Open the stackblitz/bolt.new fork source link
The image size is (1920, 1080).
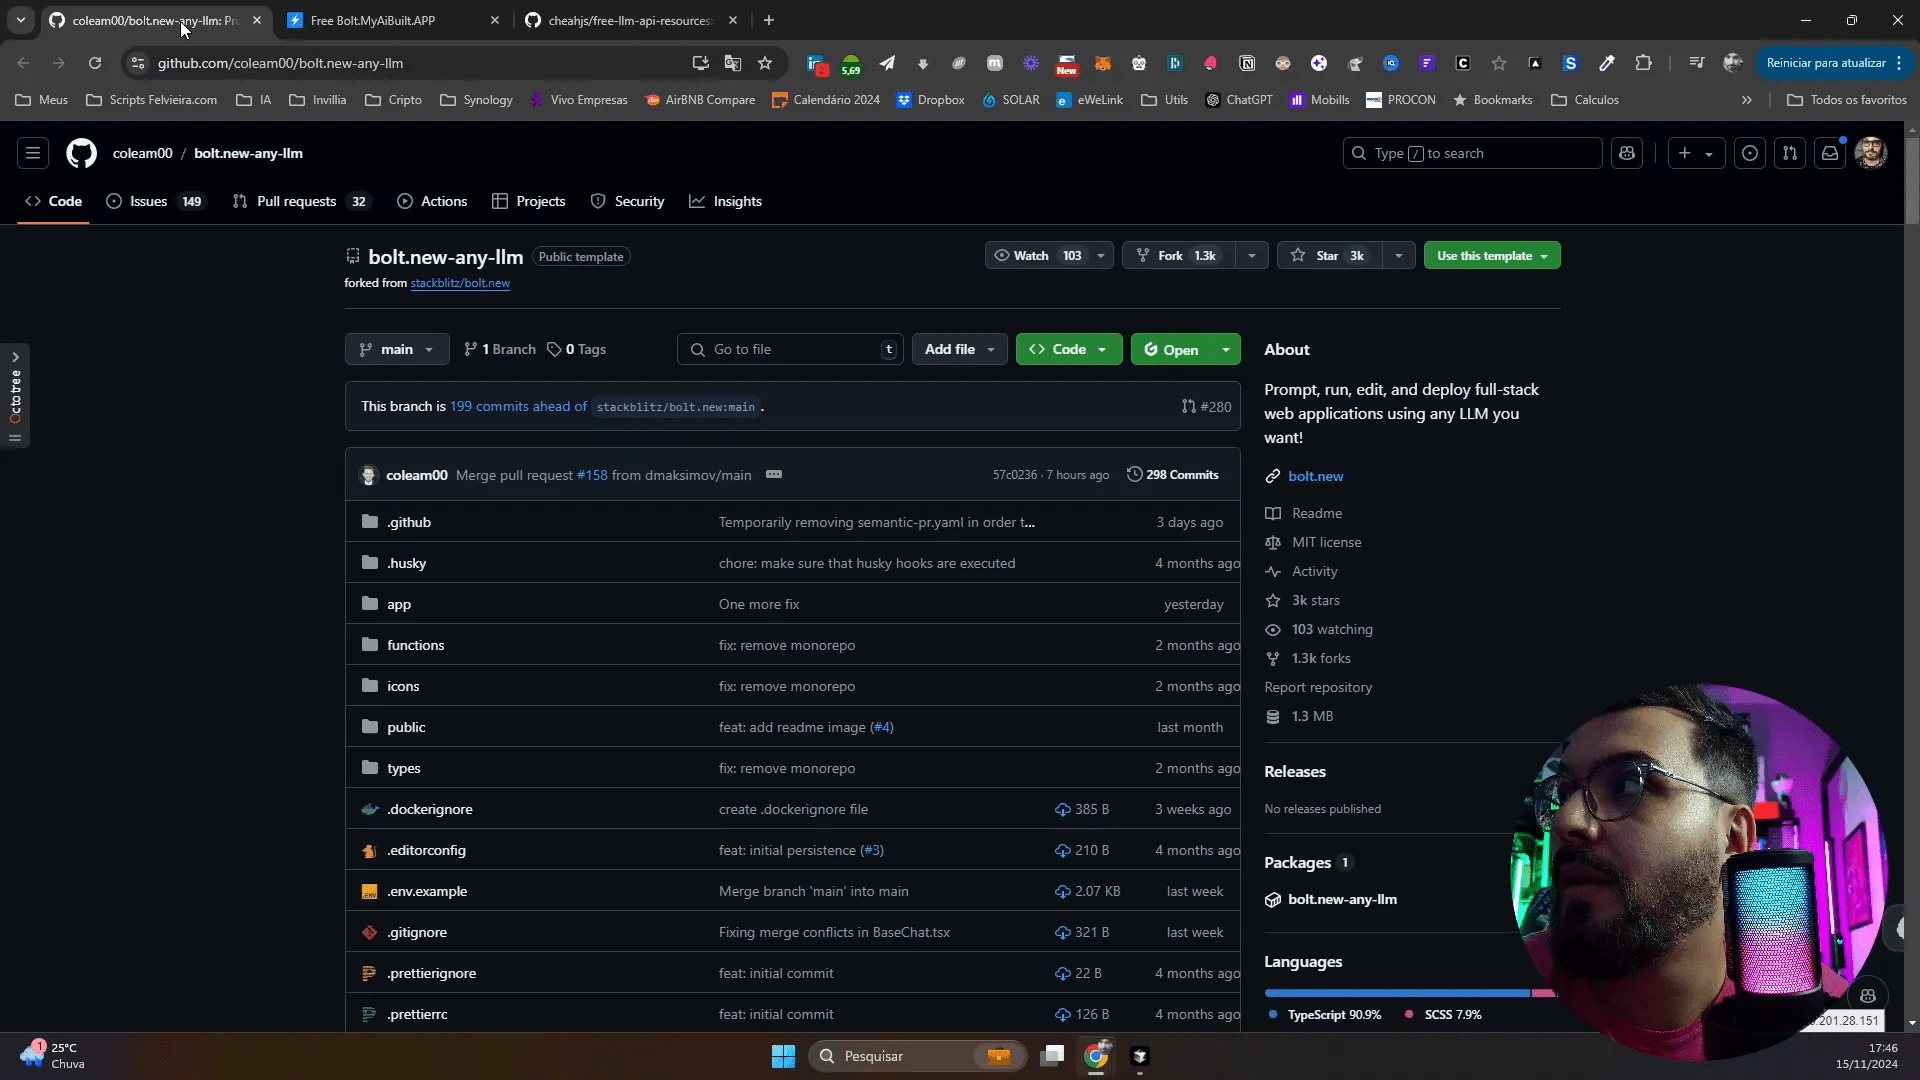click(x=460, y=283)
